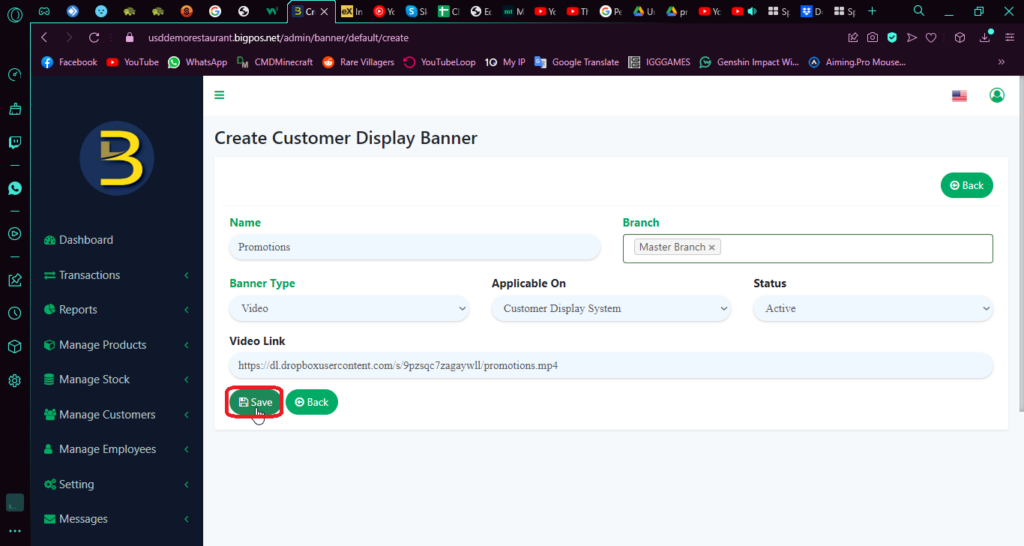Switch to the Skype browser tab

coord(419,11)
